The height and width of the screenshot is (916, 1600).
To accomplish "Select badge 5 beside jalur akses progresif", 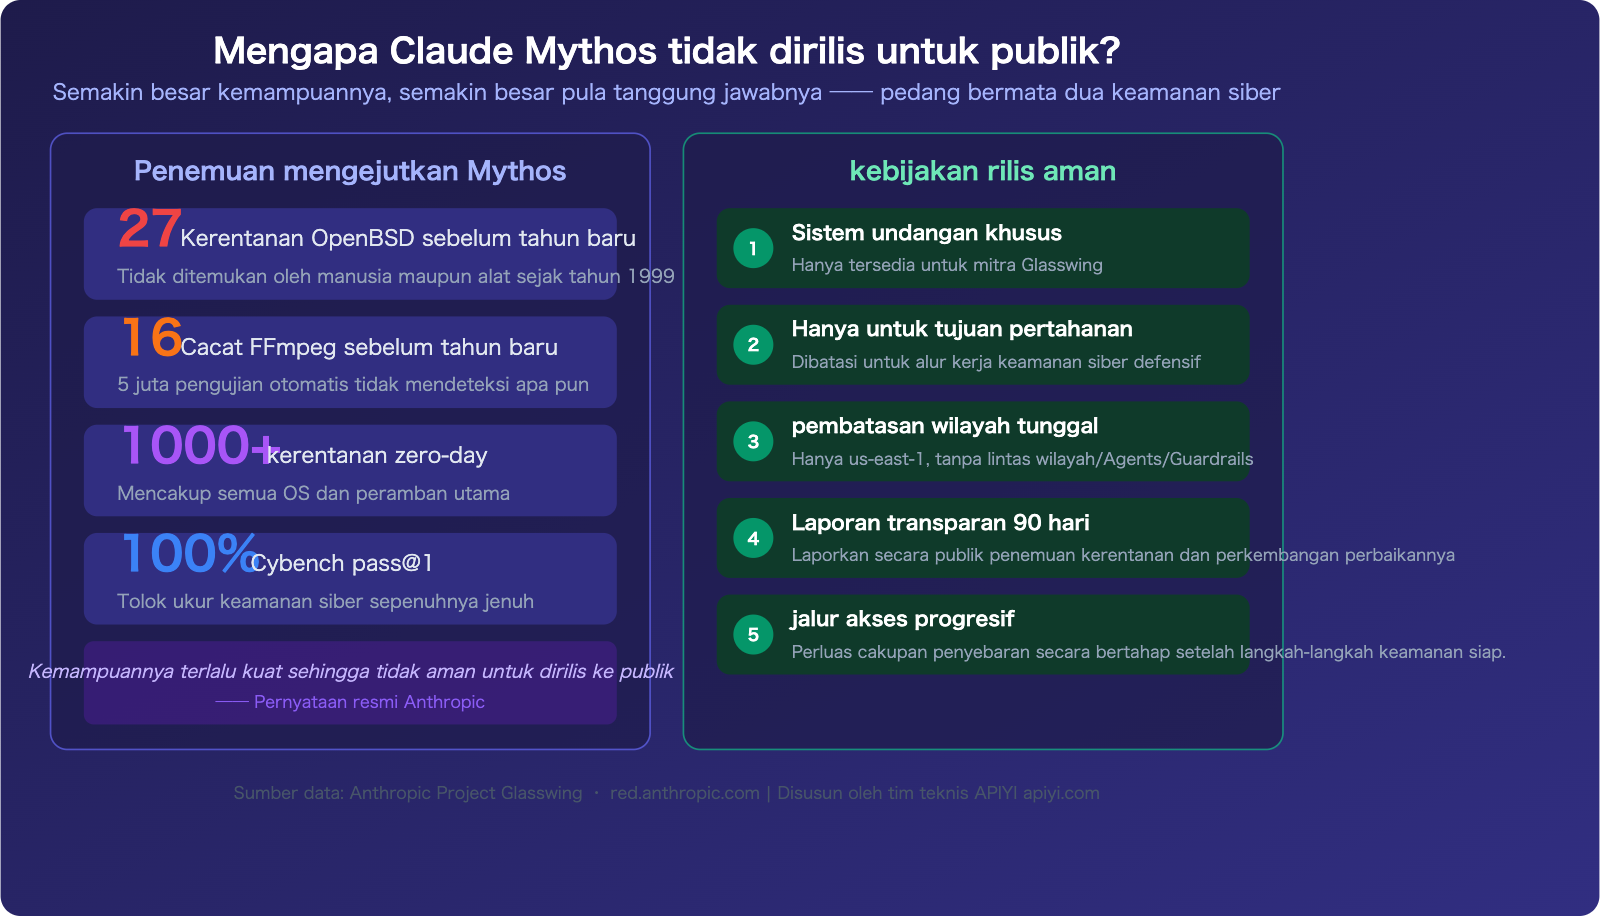I will tap(751, 635).
